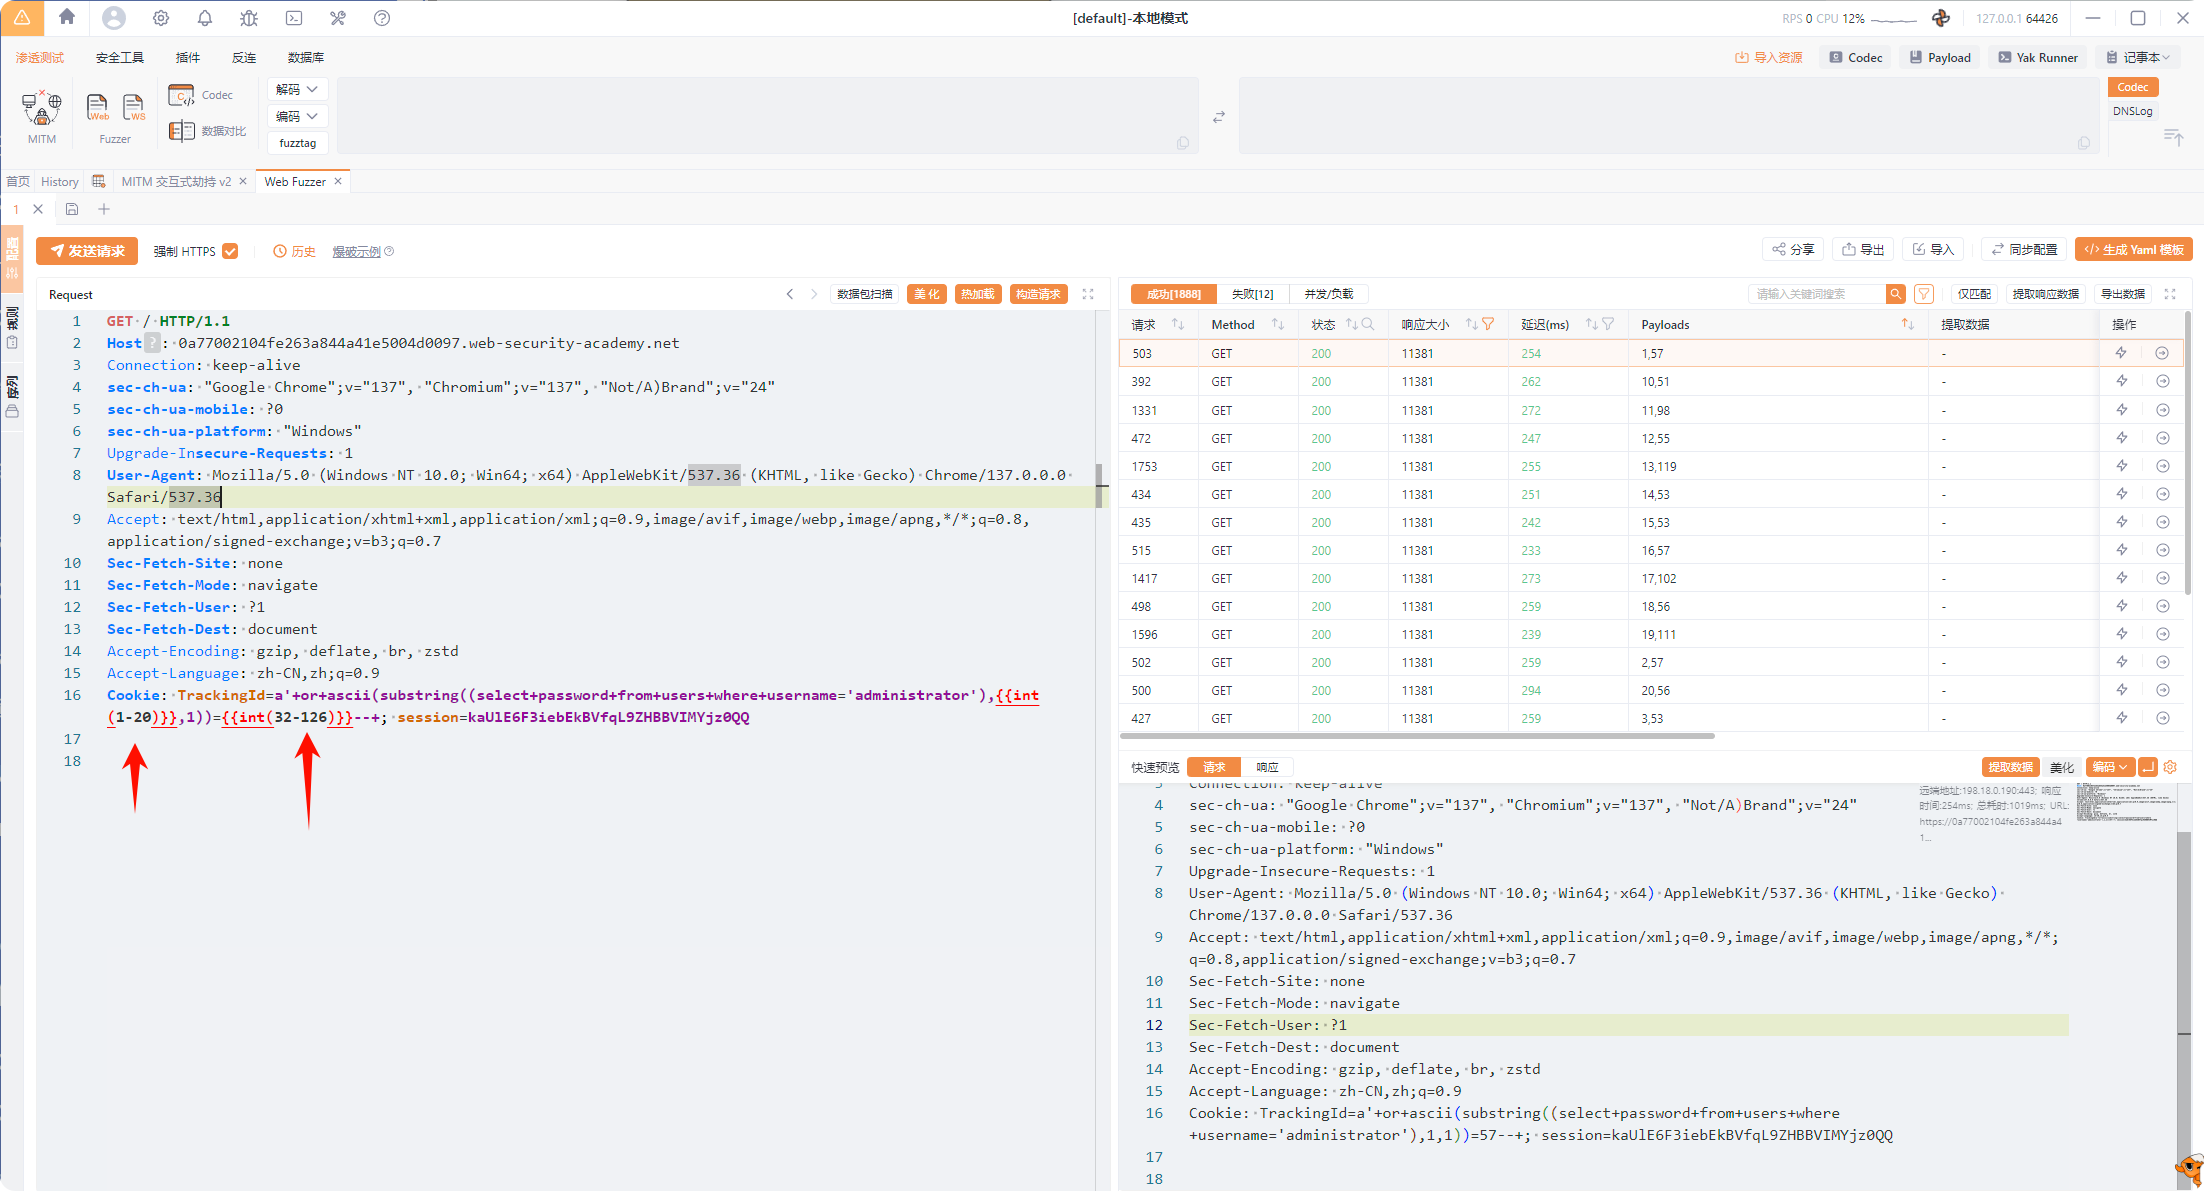Open the WebSocket Fuzzer icon
This screenshot has height=1191, width=2204.
coord(133,107)
